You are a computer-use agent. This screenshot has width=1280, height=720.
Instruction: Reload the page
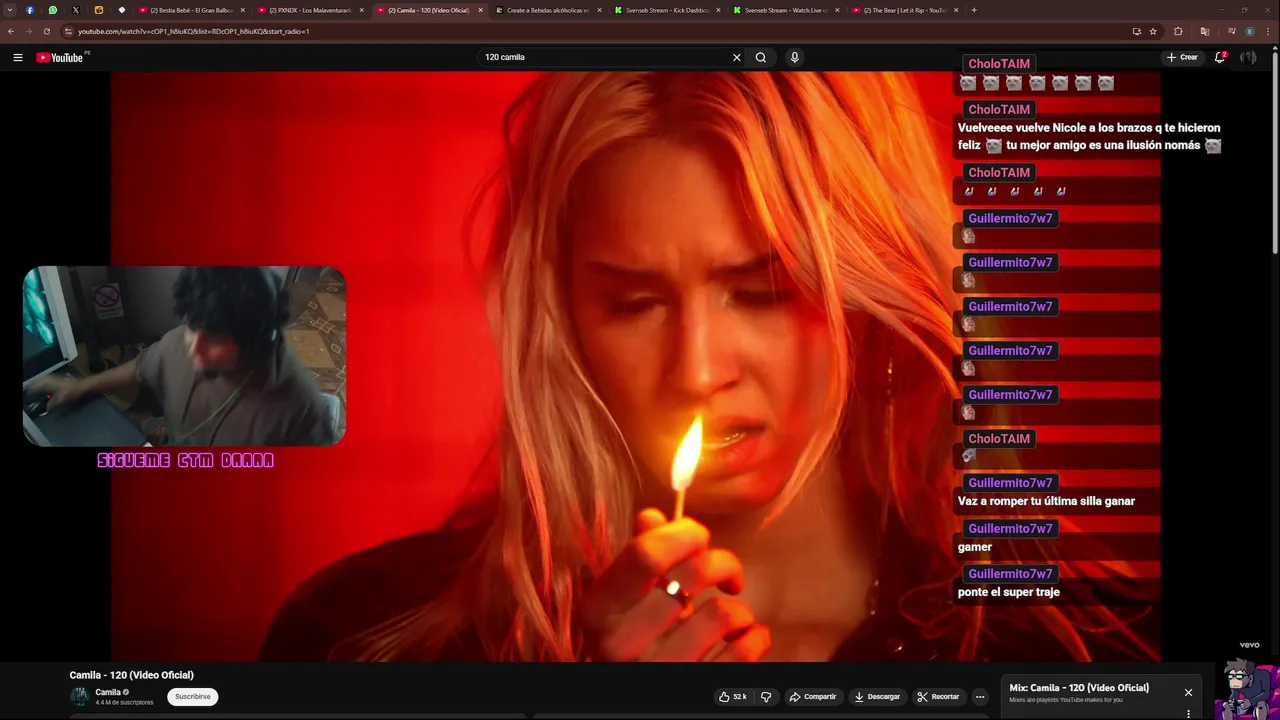click(x=46, y=31)
